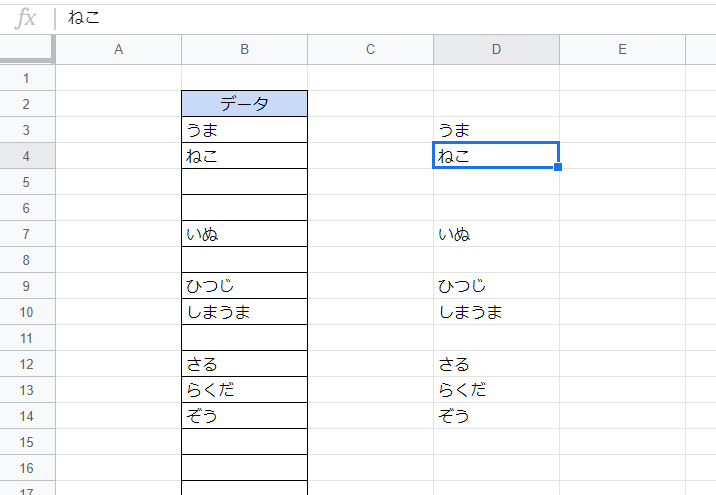Select cell B10 with しまうま
716x495 pixels.
tap(244, 312)
